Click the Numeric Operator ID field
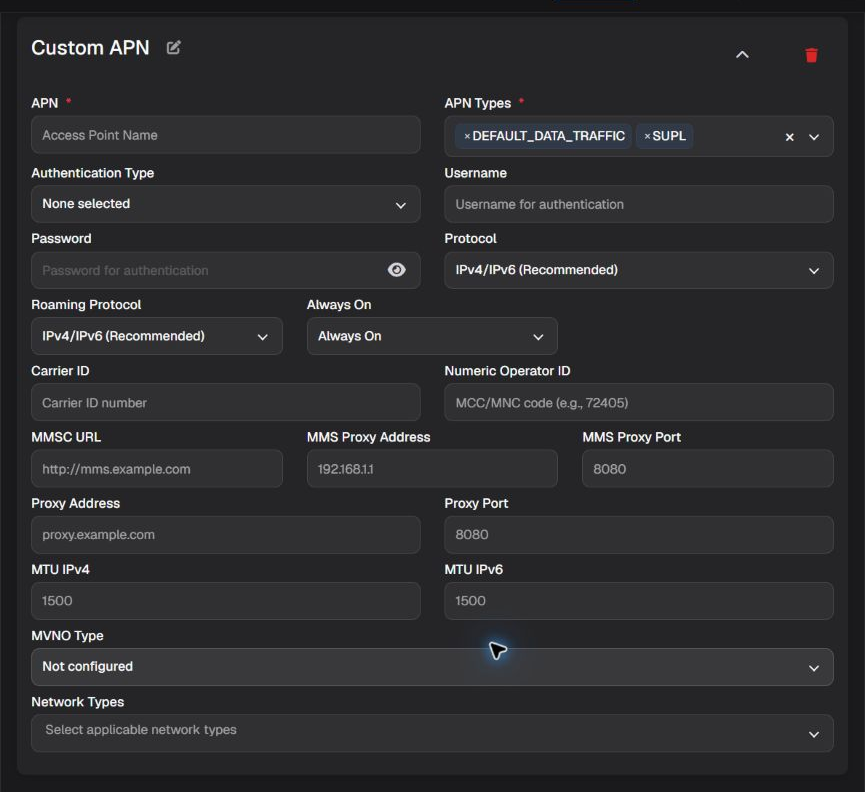 pyautogui.click(x=639, y=403)
